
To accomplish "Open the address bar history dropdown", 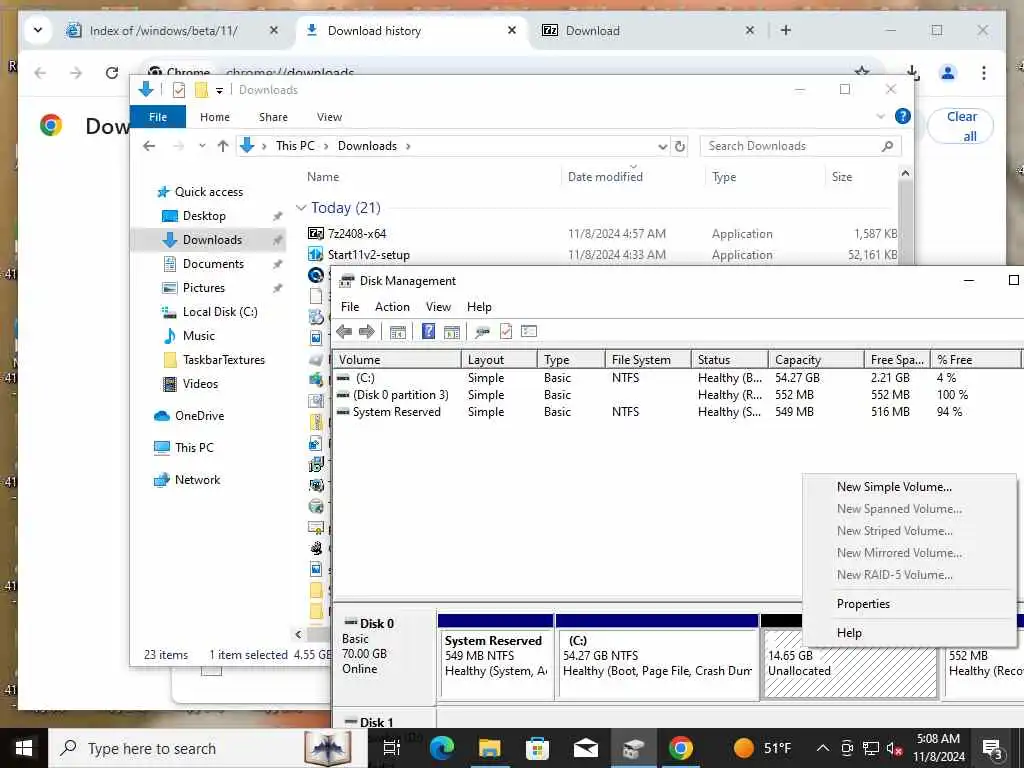I will (662, 146).
